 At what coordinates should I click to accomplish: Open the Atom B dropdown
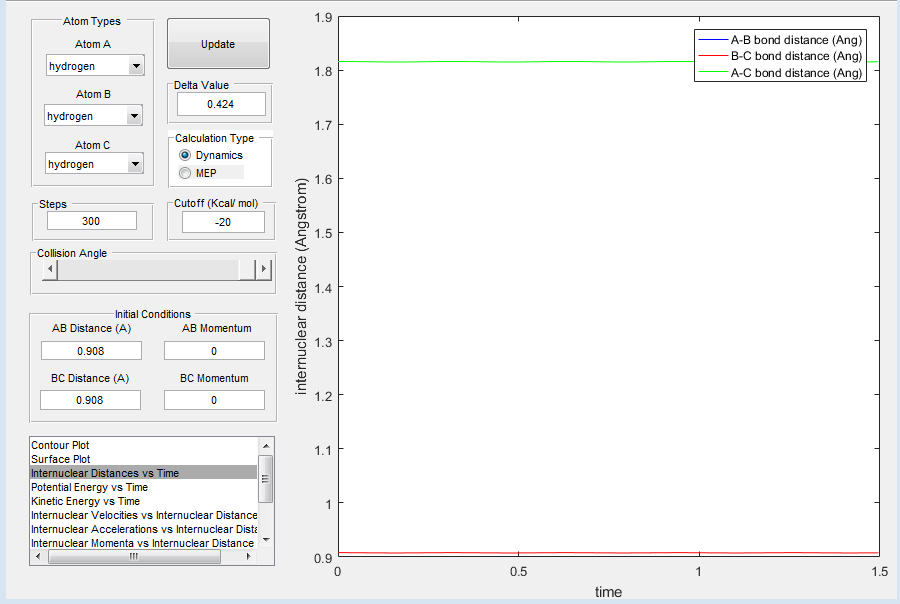134,116
